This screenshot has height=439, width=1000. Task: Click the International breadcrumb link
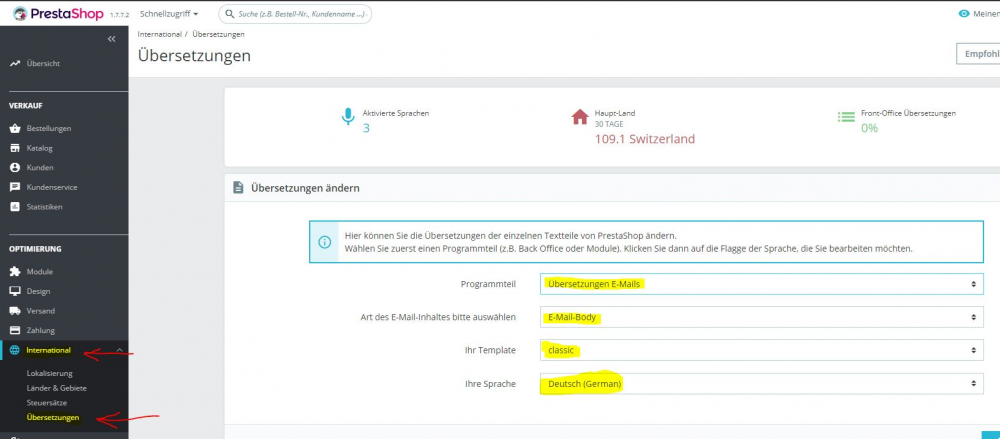(159, 34)
